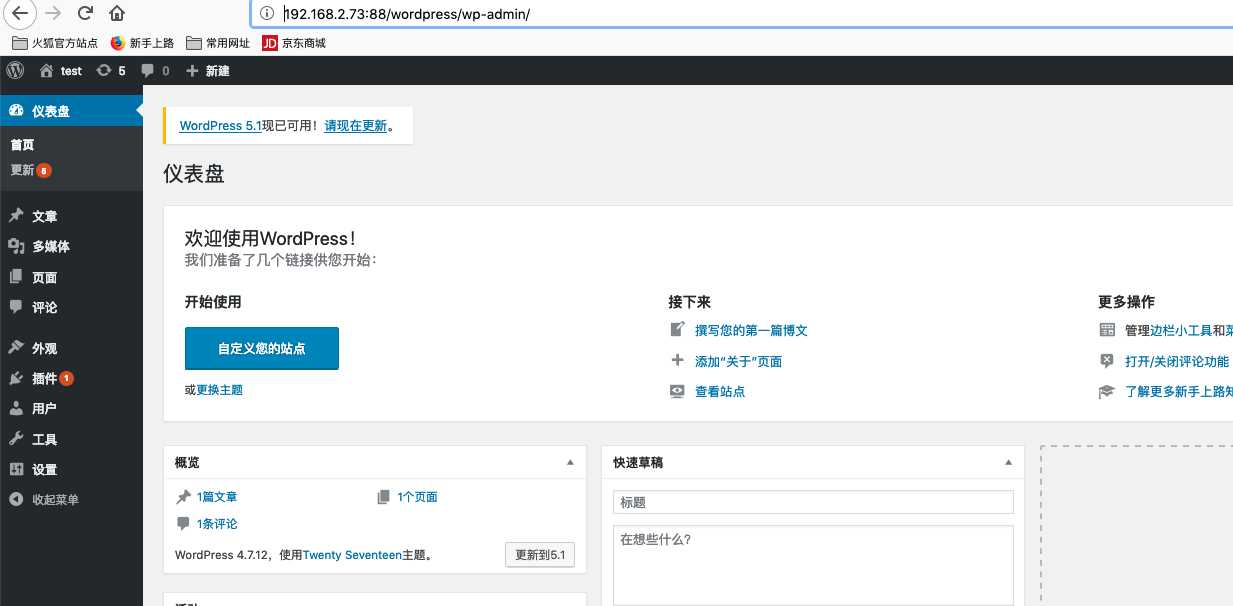The width and height of the screenshot is (1233, 606).
Task: Collapse the sidebar with 收起菜单
Action: coord(44,499)
